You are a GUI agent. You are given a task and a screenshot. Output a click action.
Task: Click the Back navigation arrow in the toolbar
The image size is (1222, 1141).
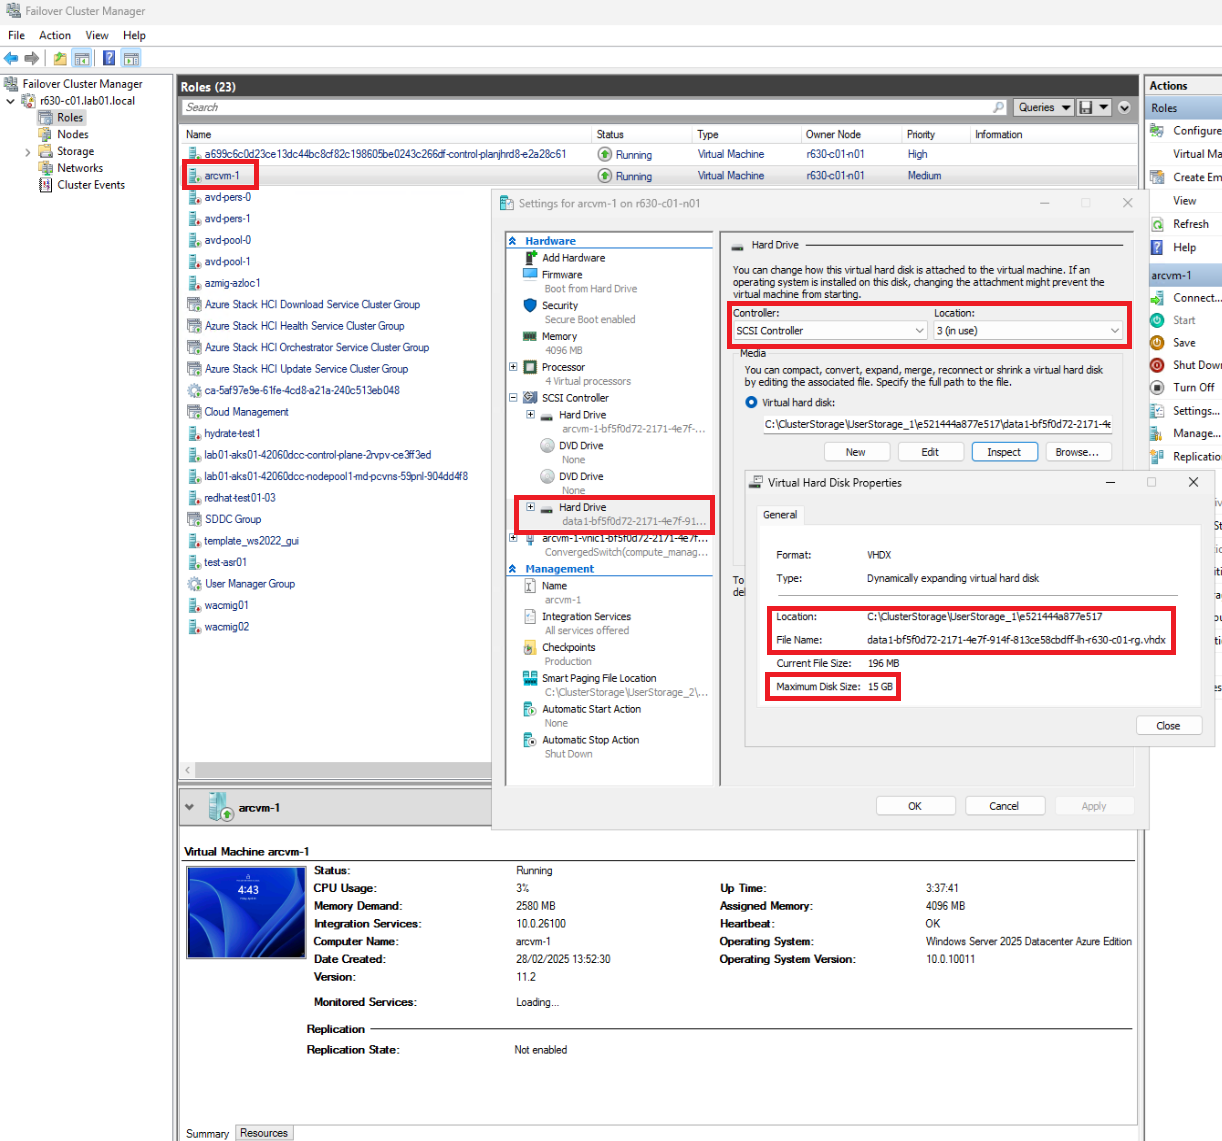pos(11,57)
